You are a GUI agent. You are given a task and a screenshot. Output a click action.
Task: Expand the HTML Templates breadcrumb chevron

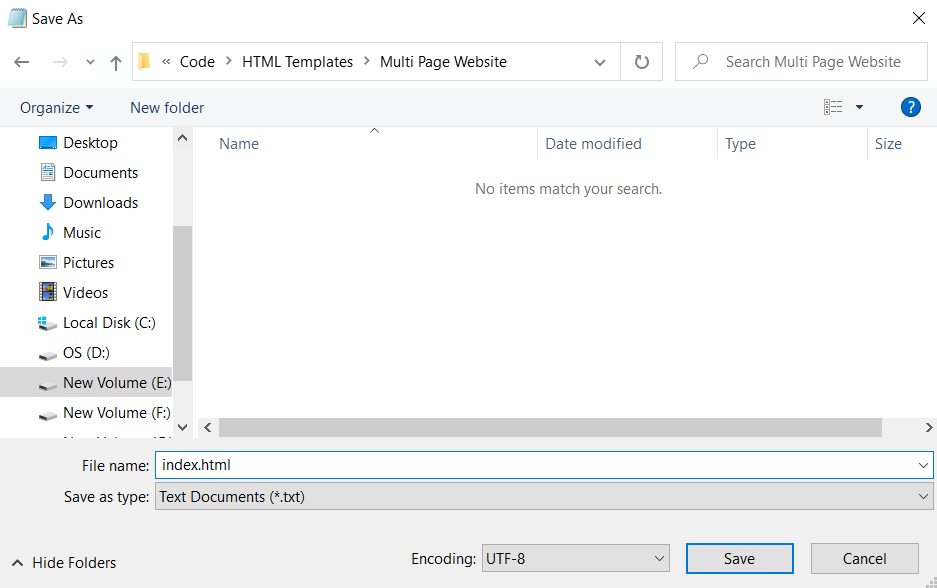click(366, 61)
